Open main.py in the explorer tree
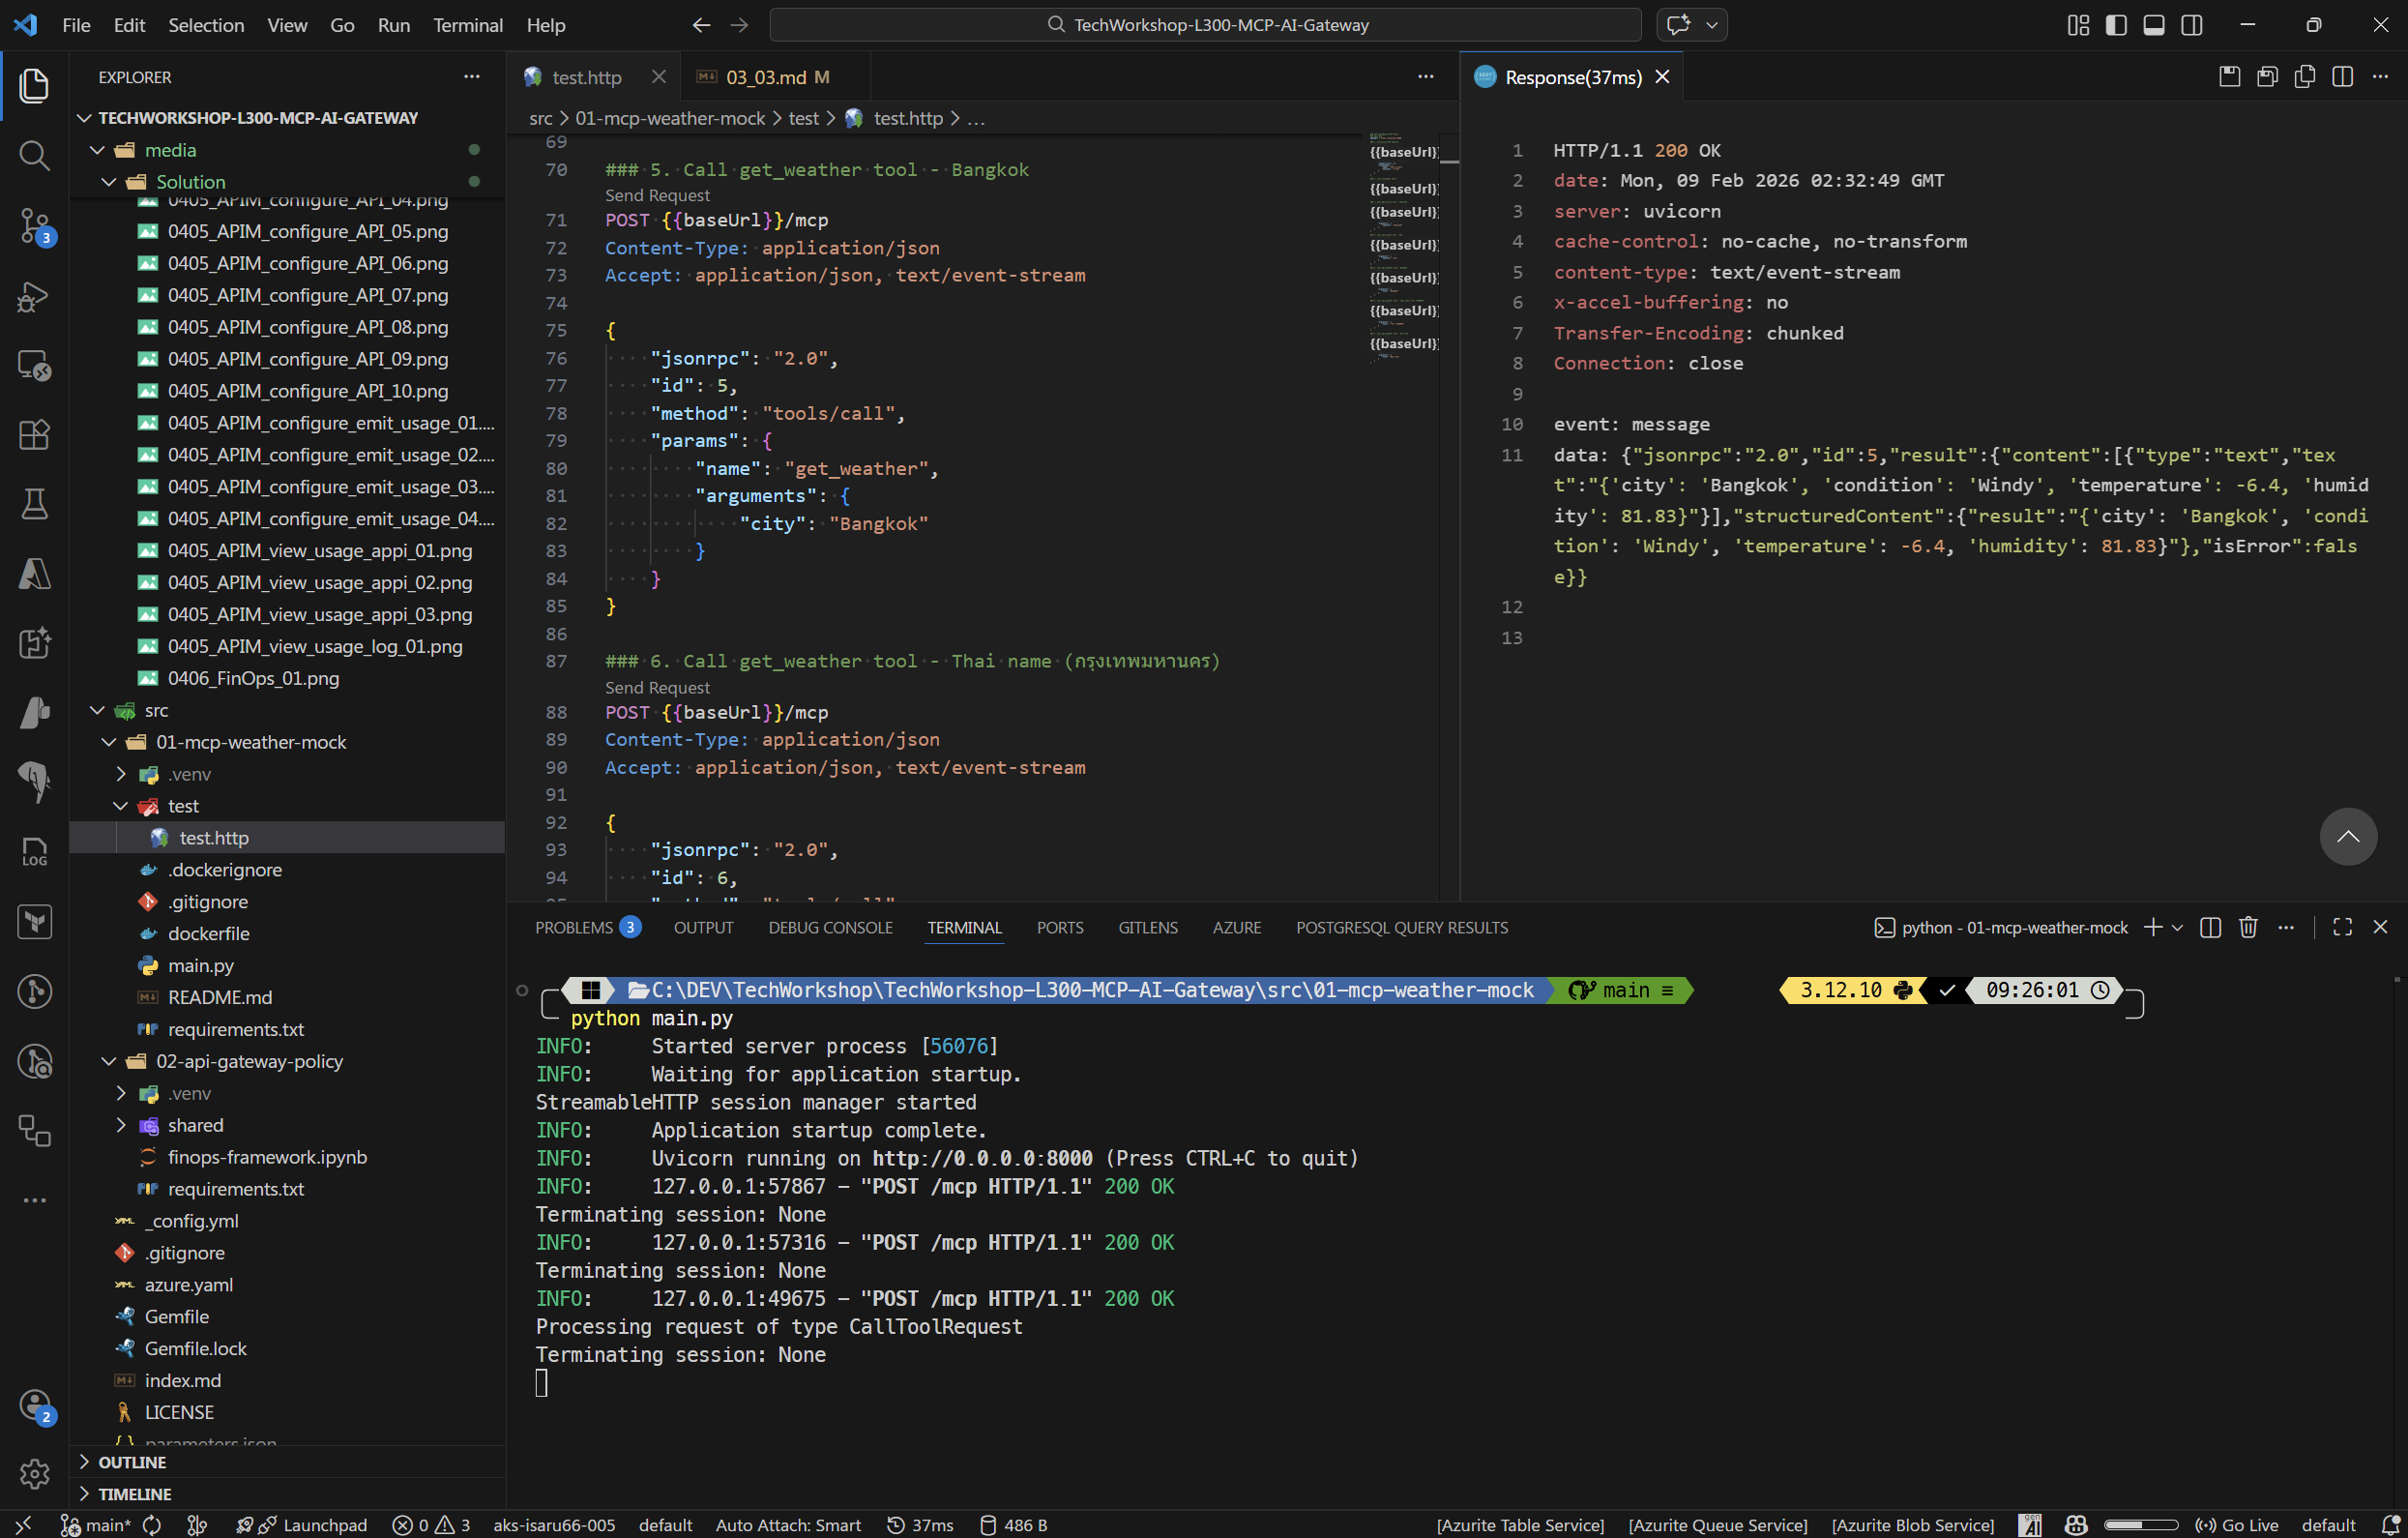This screenshot has height=1538, width=2408. 200,965
